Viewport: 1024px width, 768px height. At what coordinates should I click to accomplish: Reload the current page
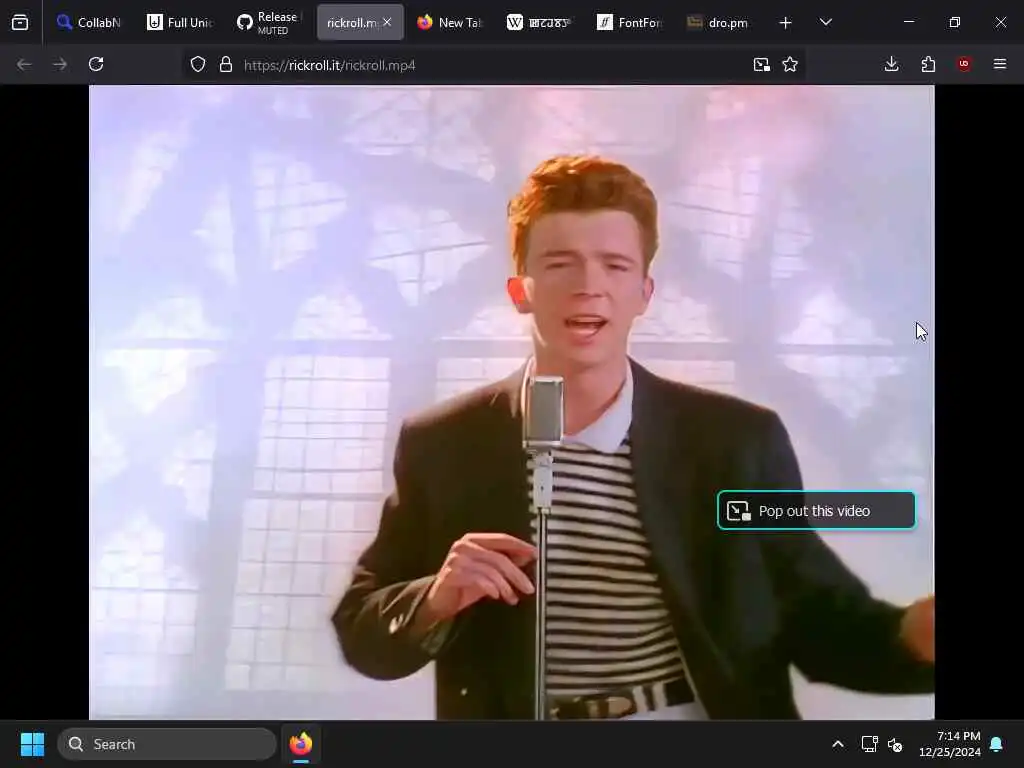click(x=96, y=64)
